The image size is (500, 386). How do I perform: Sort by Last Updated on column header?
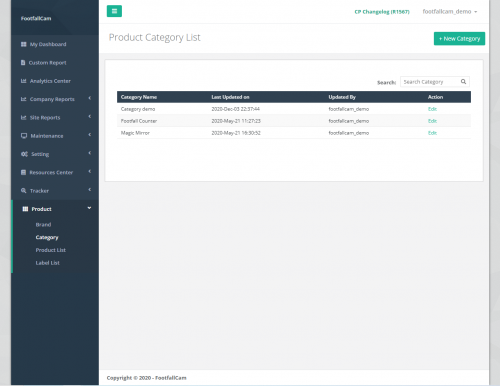point(230,97)
